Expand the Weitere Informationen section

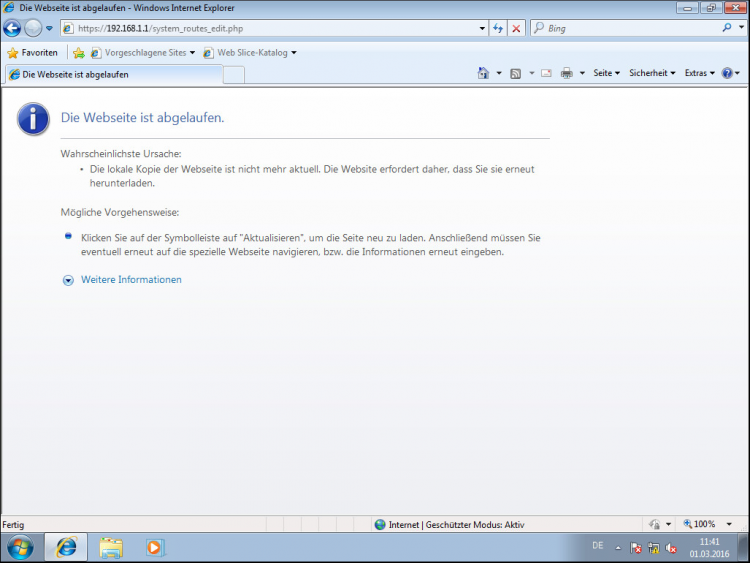130,280
